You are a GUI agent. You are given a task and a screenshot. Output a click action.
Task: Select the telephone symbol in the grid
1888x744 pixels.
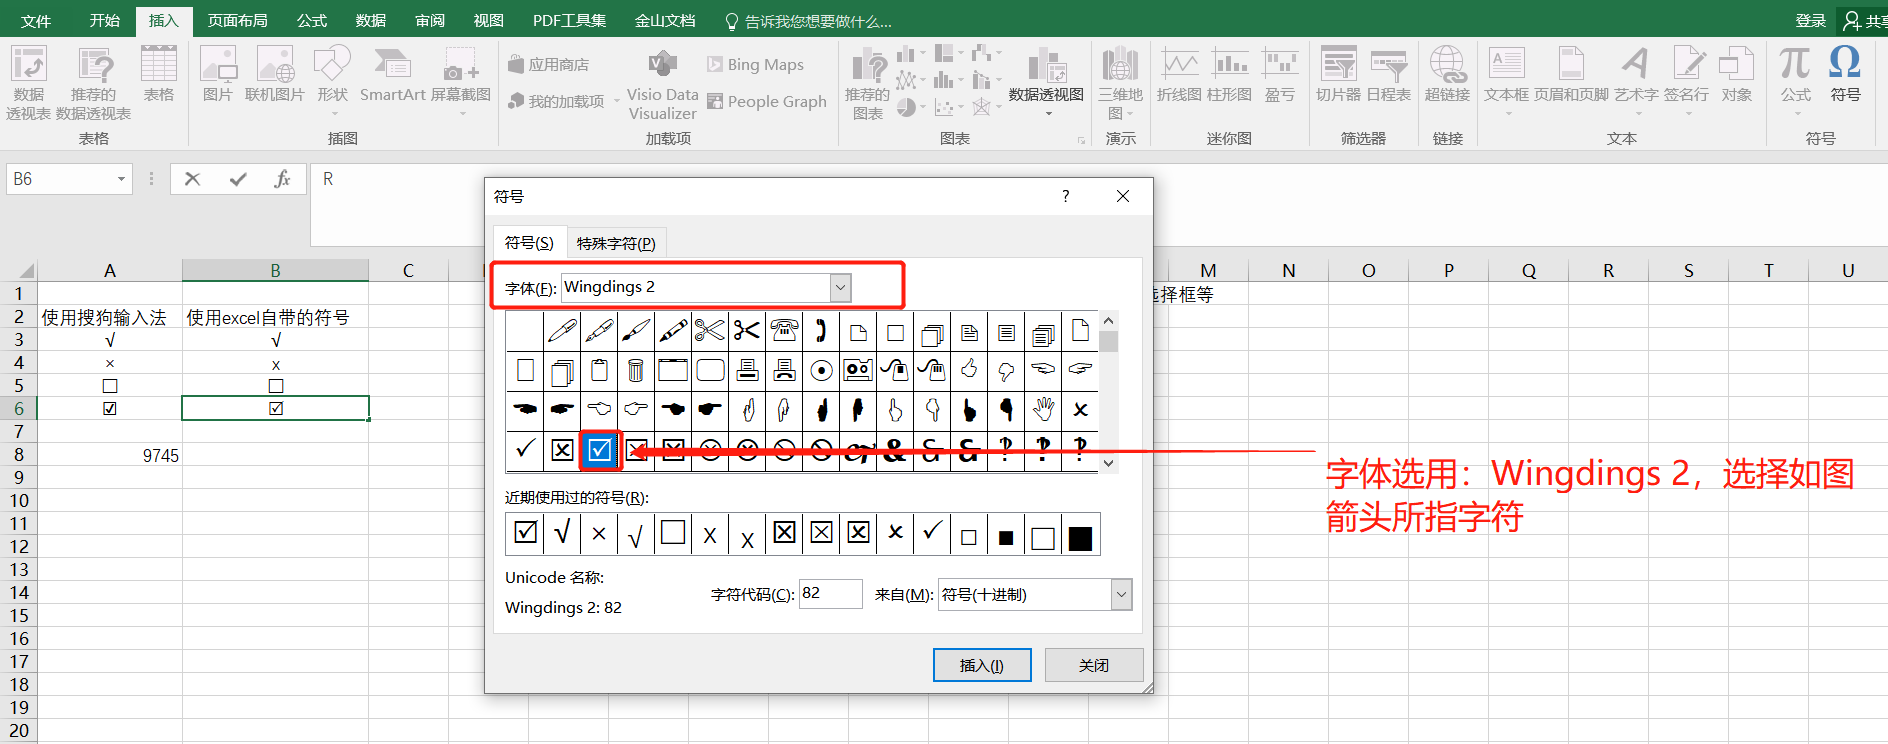click(x=784, y=331)
